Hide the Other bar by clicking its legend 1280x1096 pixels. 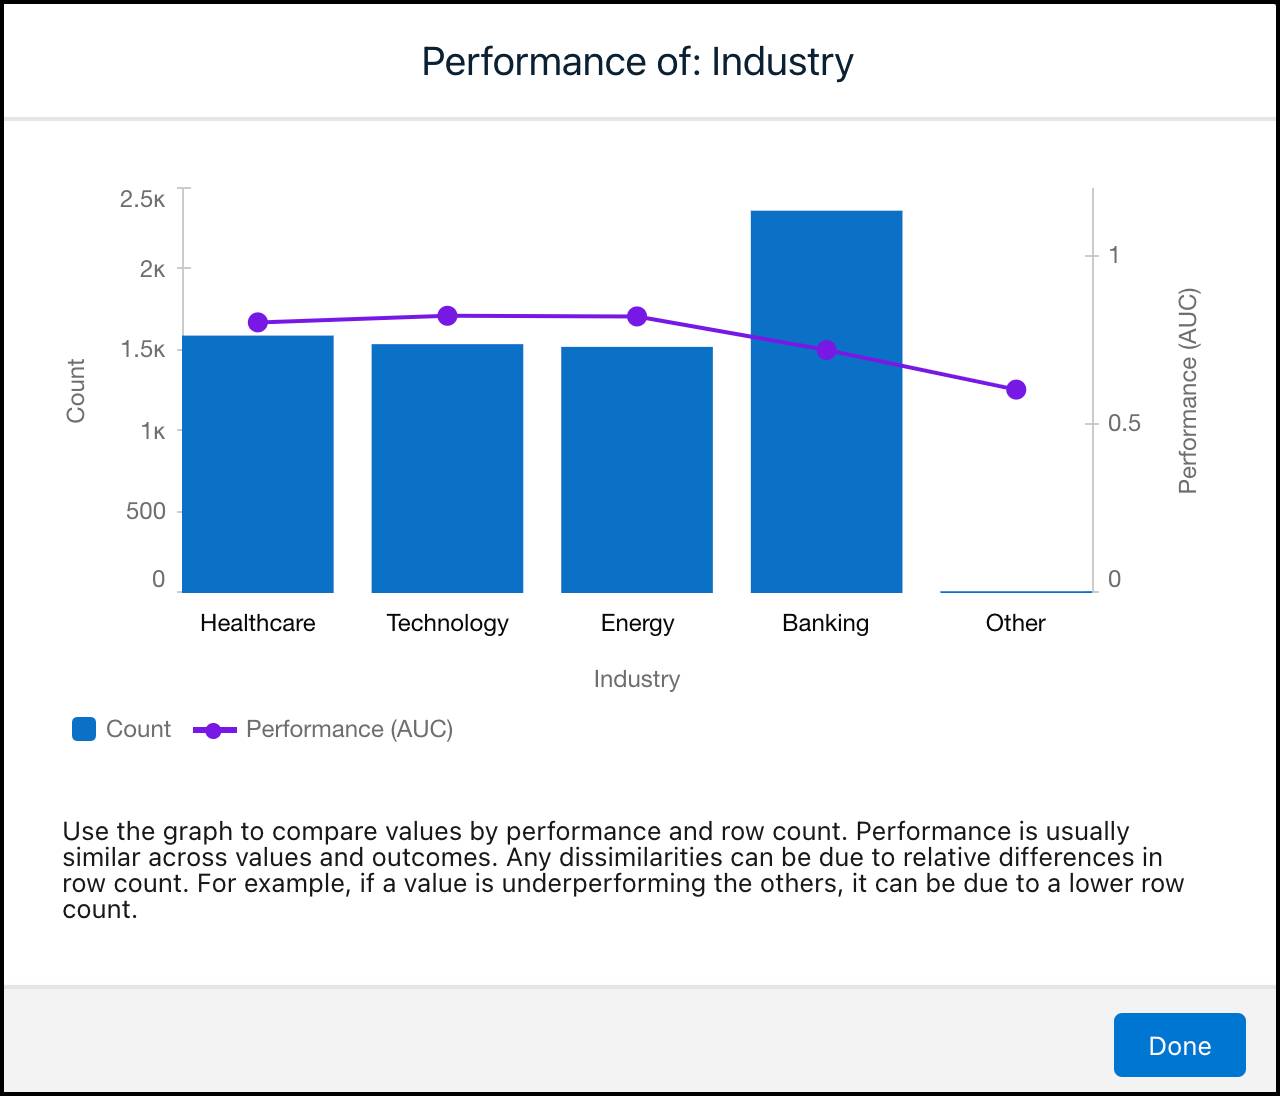1015,623
